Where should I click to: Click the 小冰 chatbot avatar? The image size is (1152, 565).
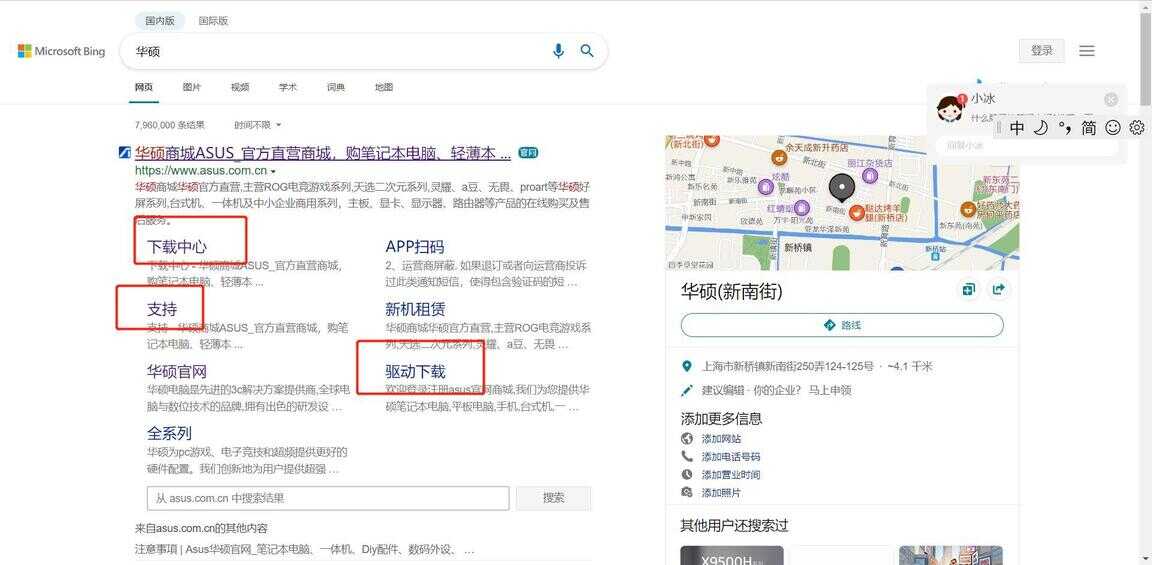(949, 107)
